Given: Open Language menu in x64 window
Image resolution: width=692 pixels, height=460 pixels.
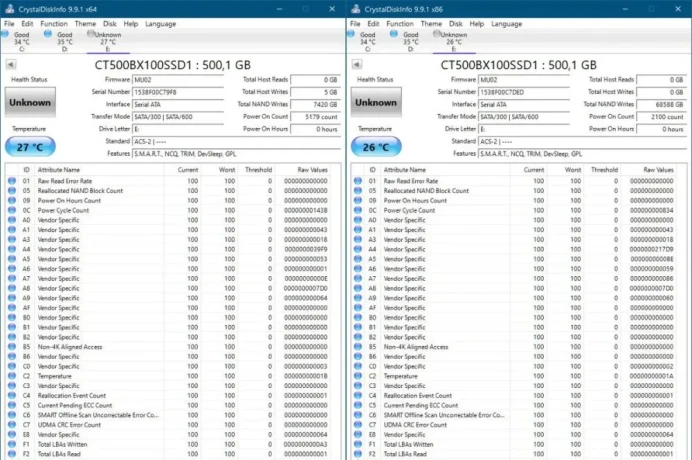Looking at the screenshot, I should coord(161,24).
